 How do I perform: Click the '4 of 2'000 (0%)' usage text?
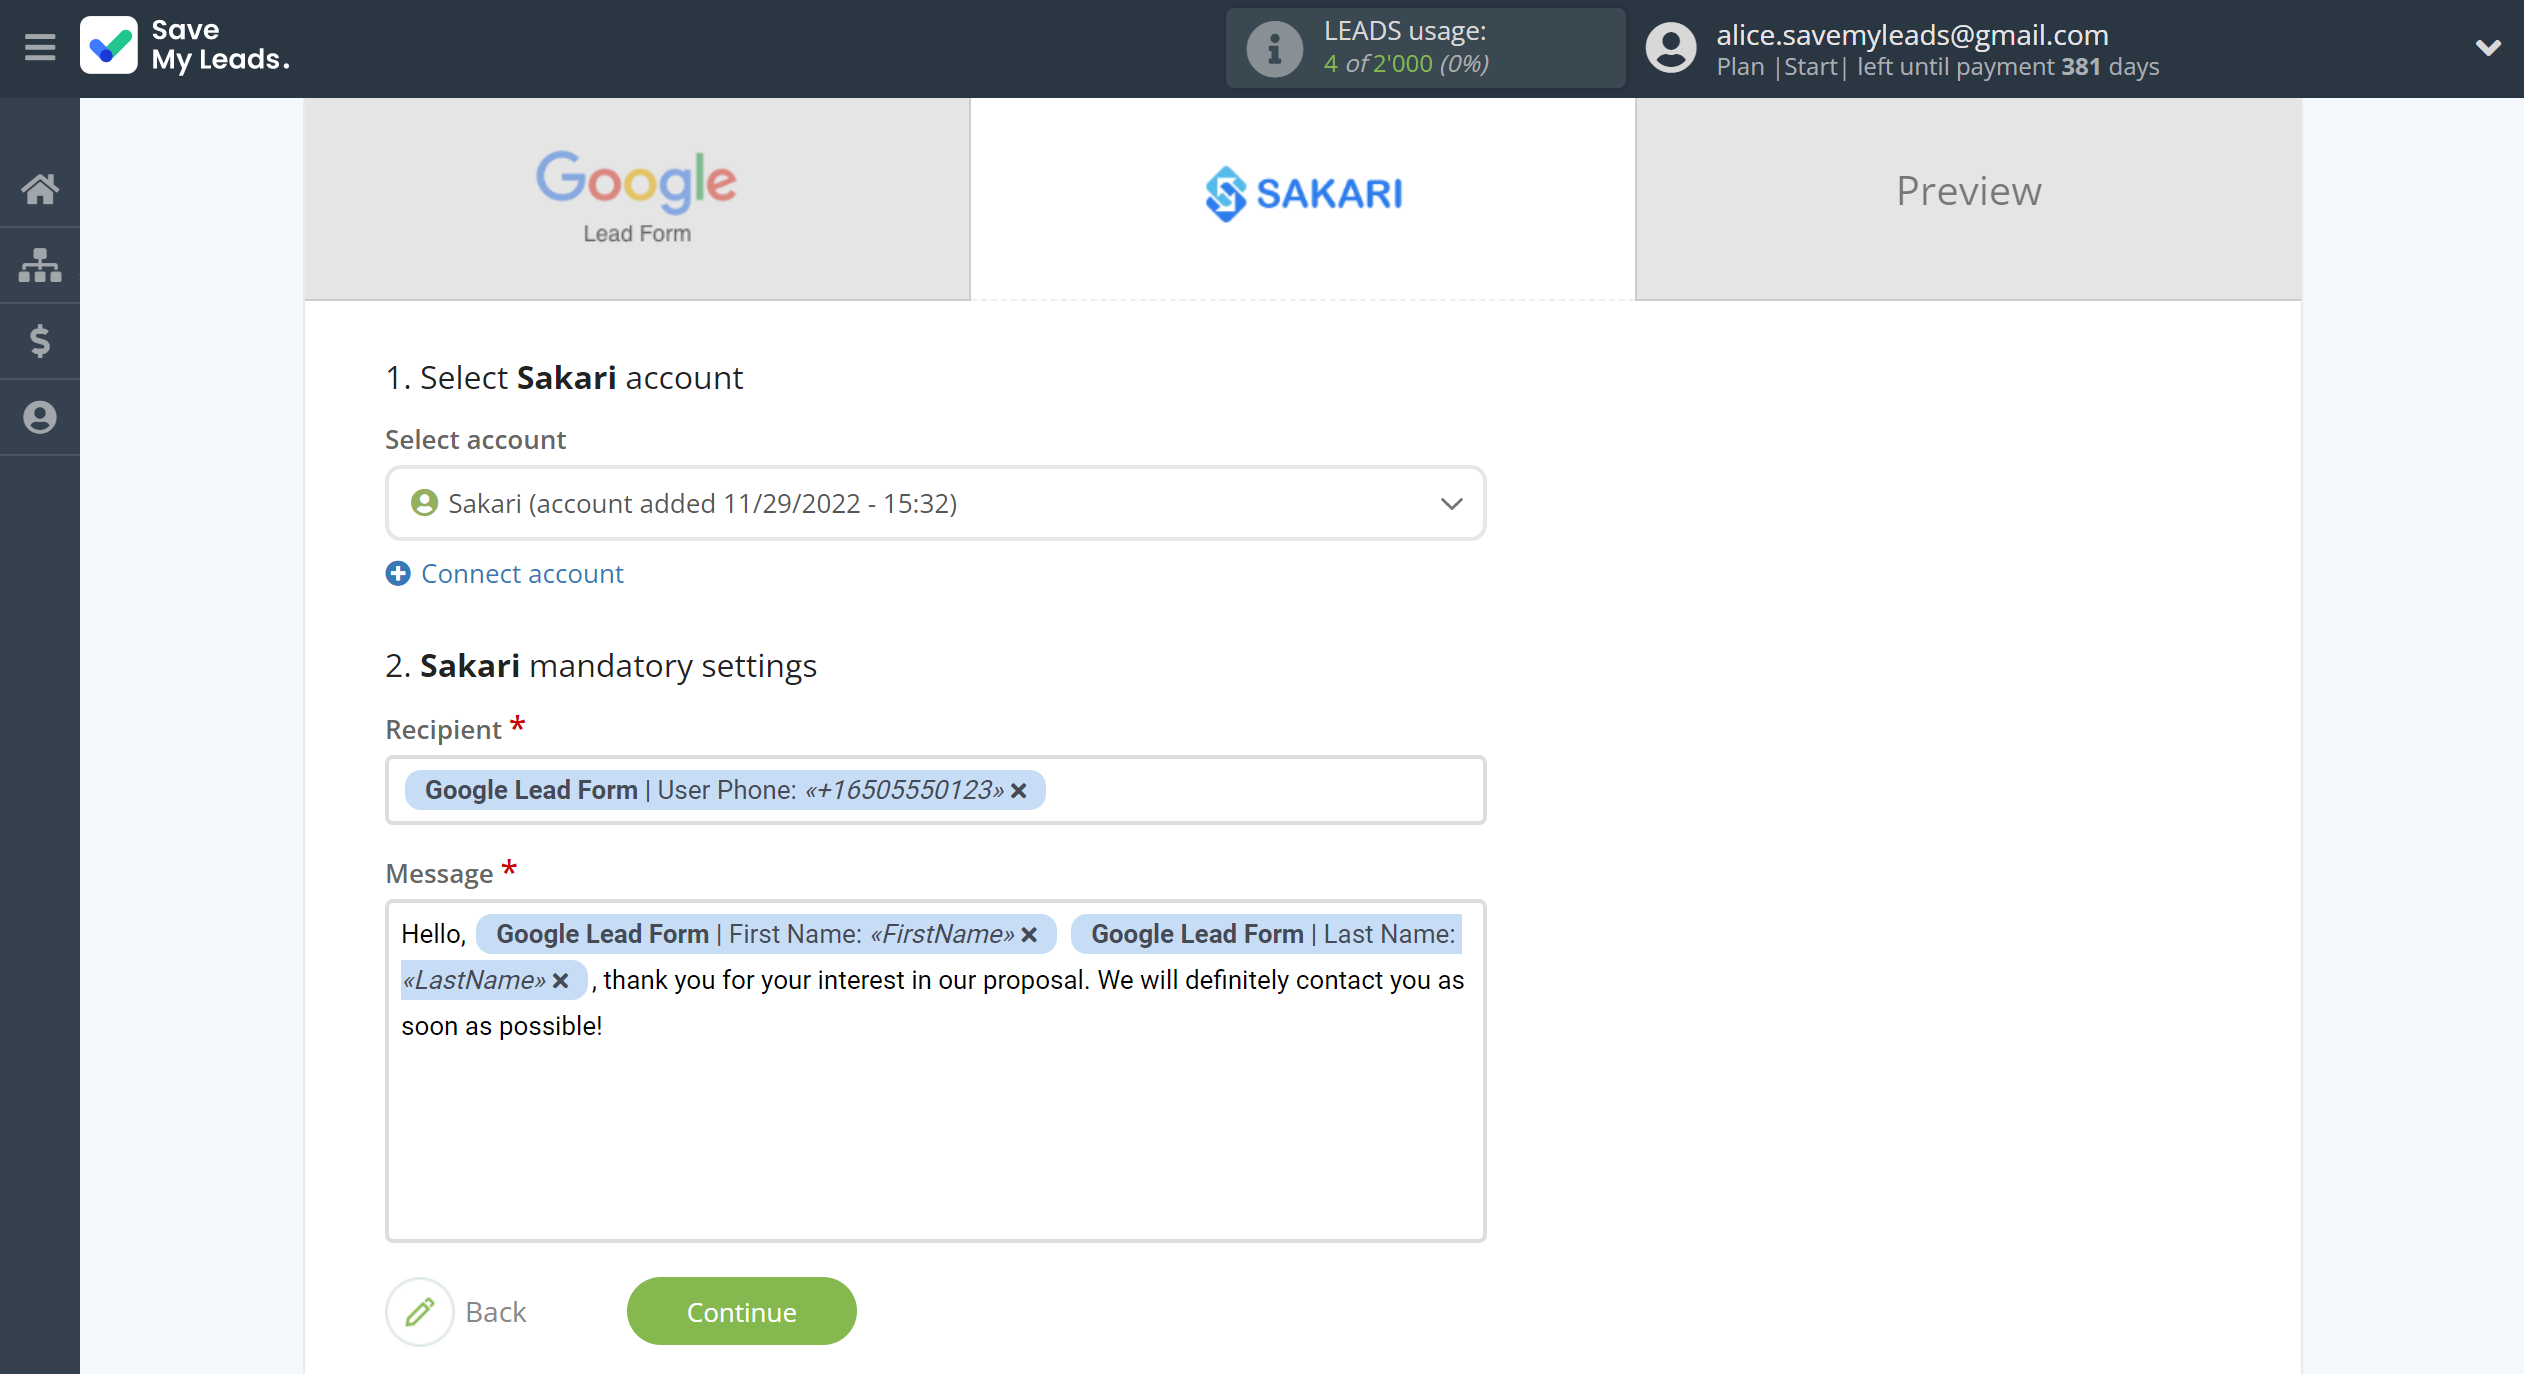pos(1406,64)
